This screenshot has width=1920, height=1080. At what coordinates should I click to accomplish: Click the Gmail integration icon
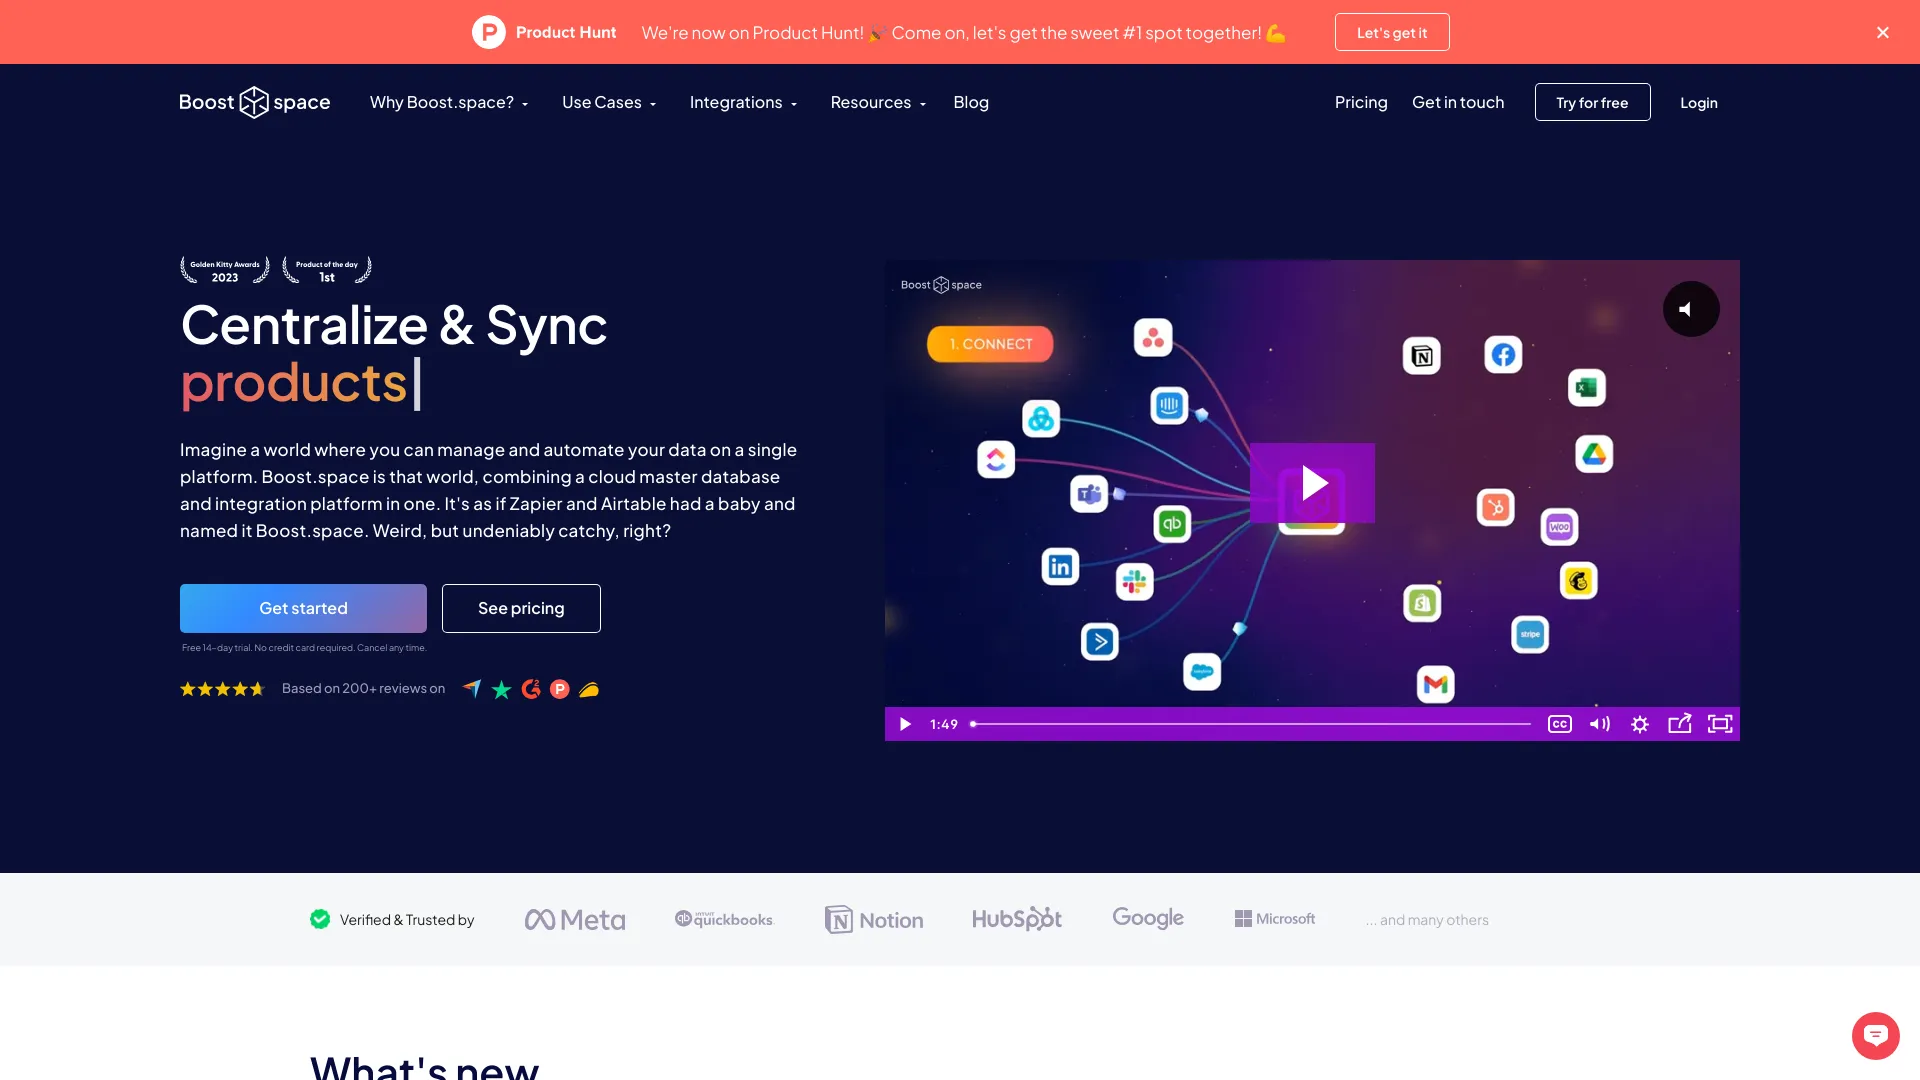coord(1436,684)
